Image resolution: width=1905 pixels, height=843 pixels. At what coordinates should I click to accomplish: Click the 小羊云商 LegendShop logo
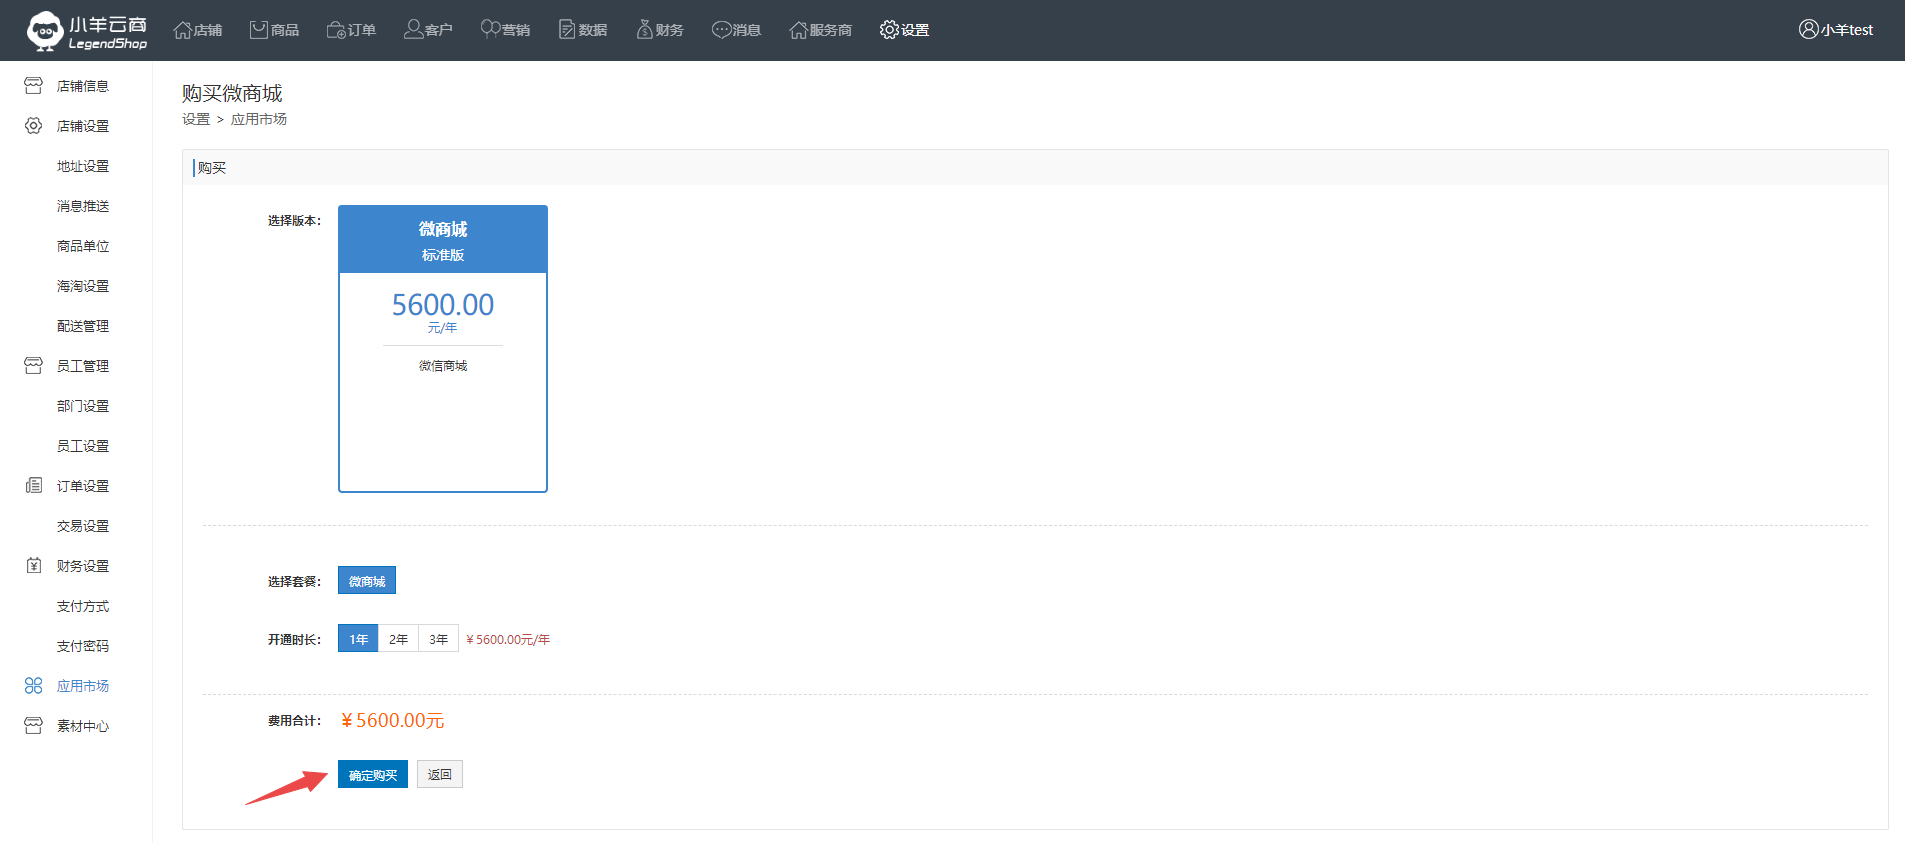coord(87,31)
